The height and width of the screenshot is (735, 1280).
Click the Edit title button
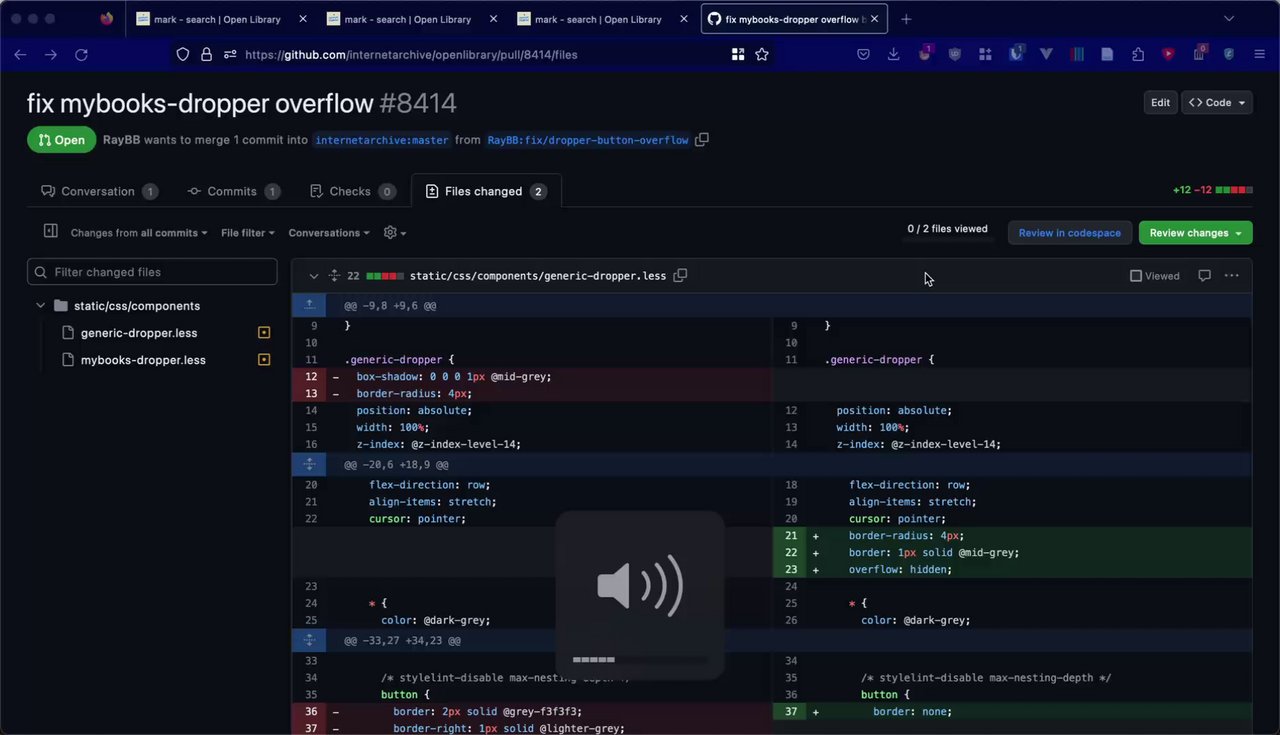(1160, 102)
